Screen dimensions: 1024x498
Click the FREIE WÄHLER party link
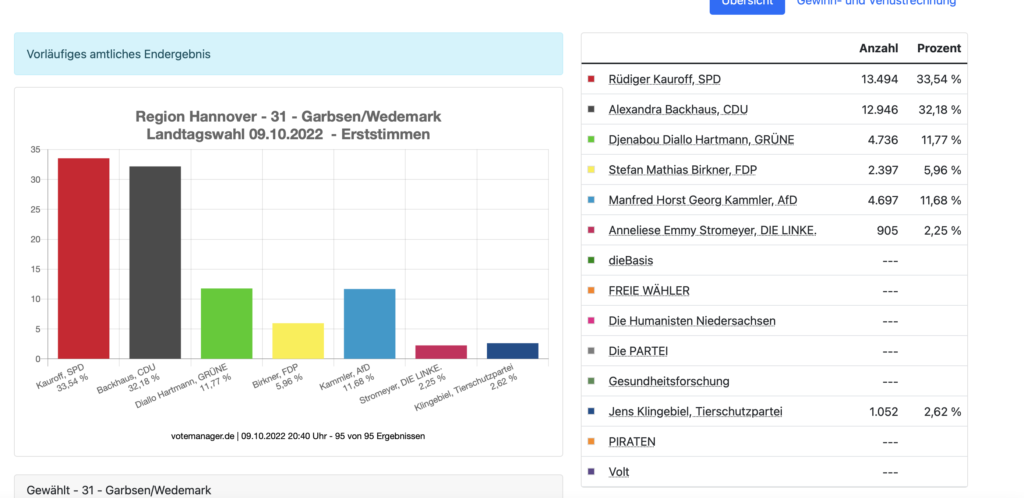[x=649, y=290]
